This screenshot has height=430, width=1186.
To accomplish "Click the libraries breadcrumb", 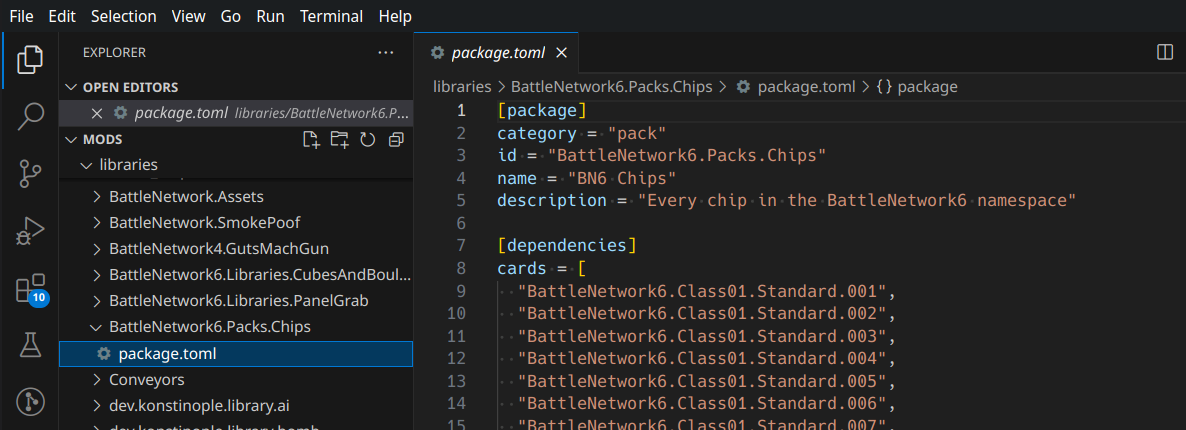I will point(462,87).
